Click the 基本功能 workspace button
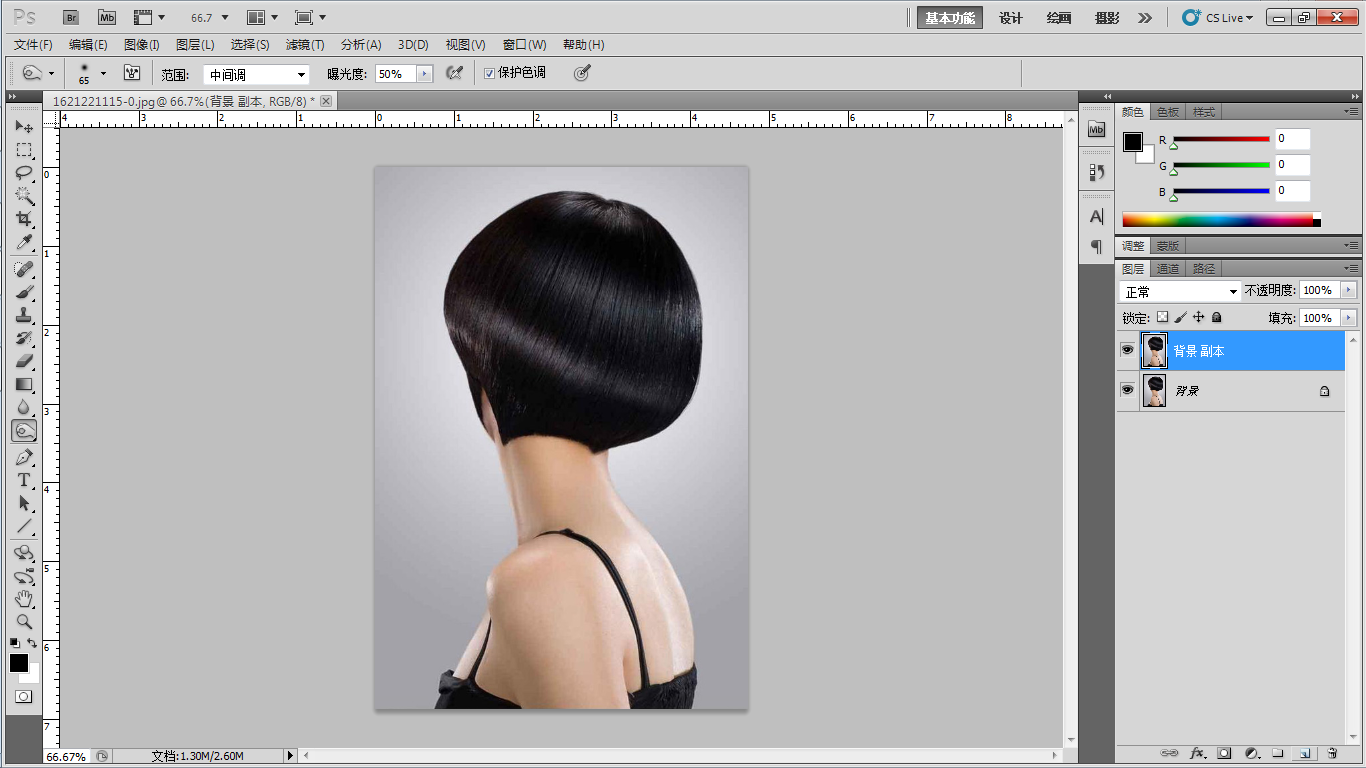This screenshot has width=1366, height=768. [949, 18]
